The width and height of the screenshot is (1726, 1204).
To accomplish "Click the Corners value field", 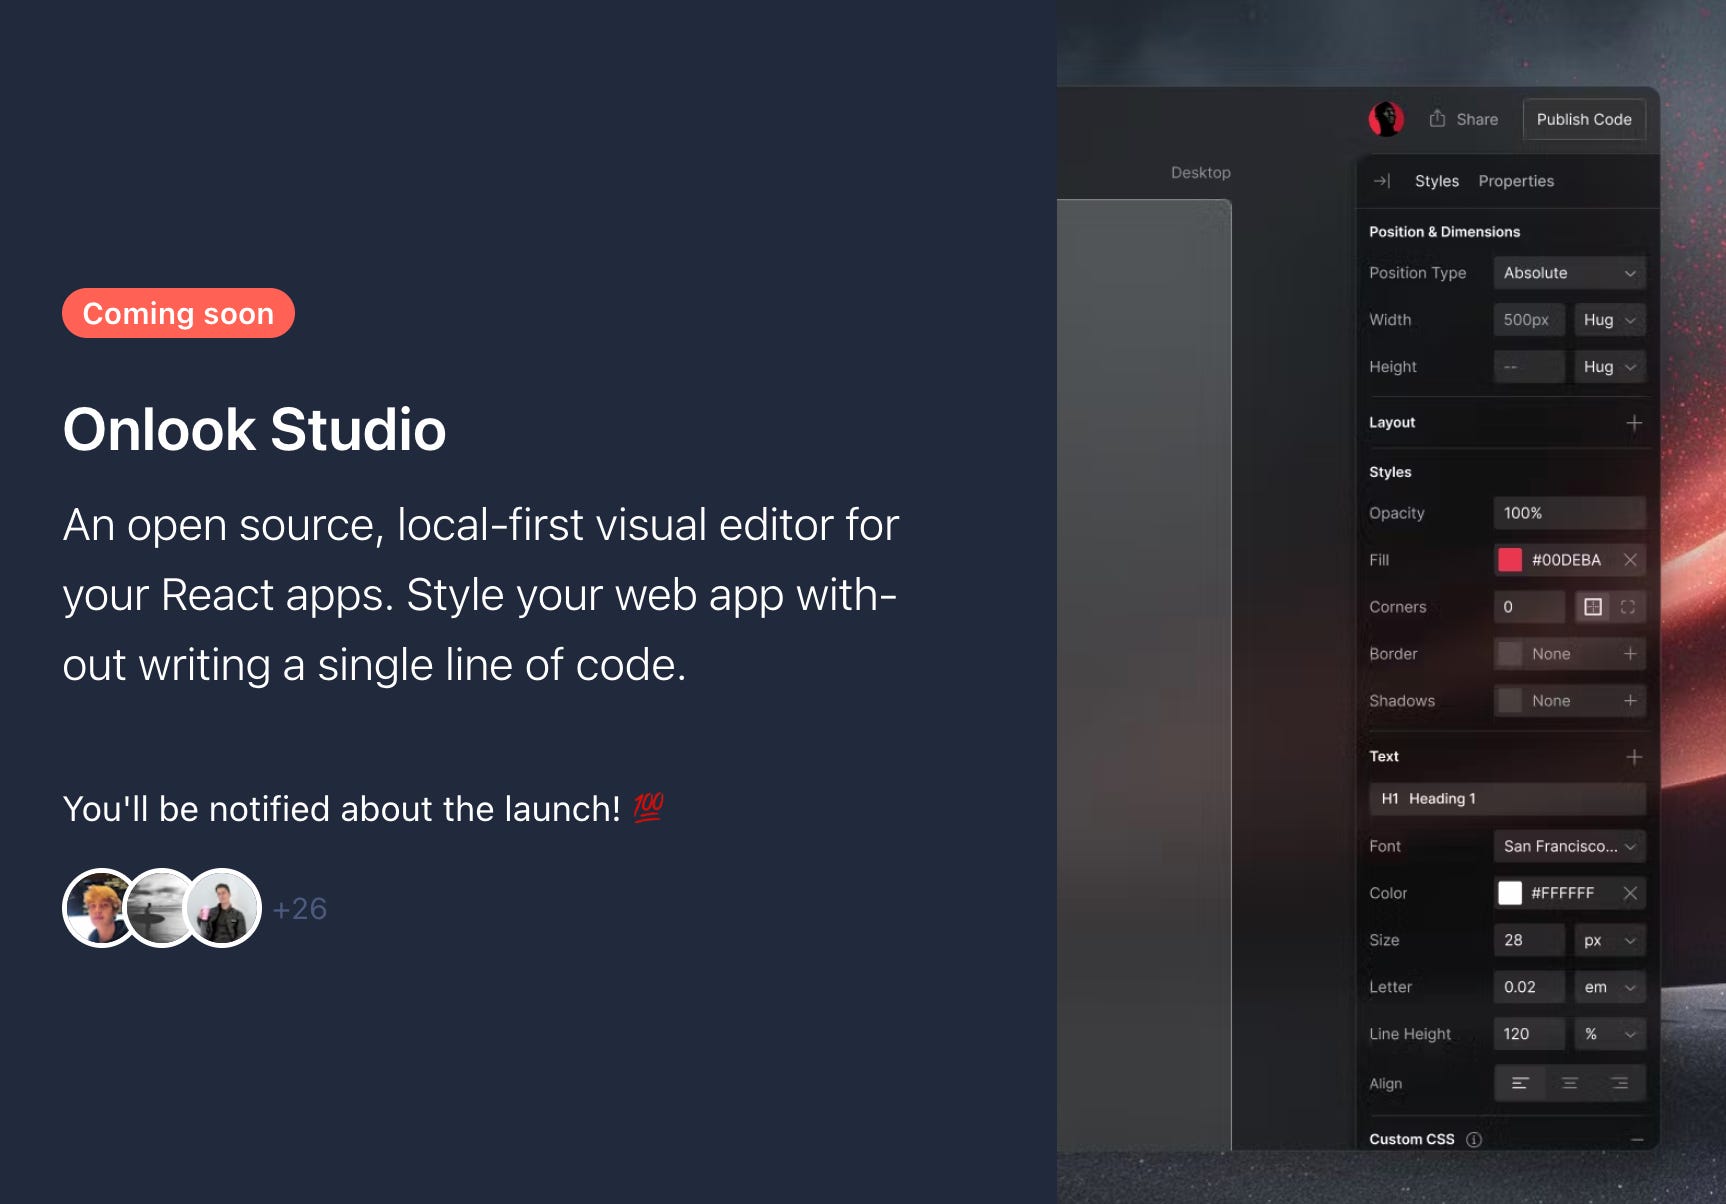I will [x=1529, y=607].
